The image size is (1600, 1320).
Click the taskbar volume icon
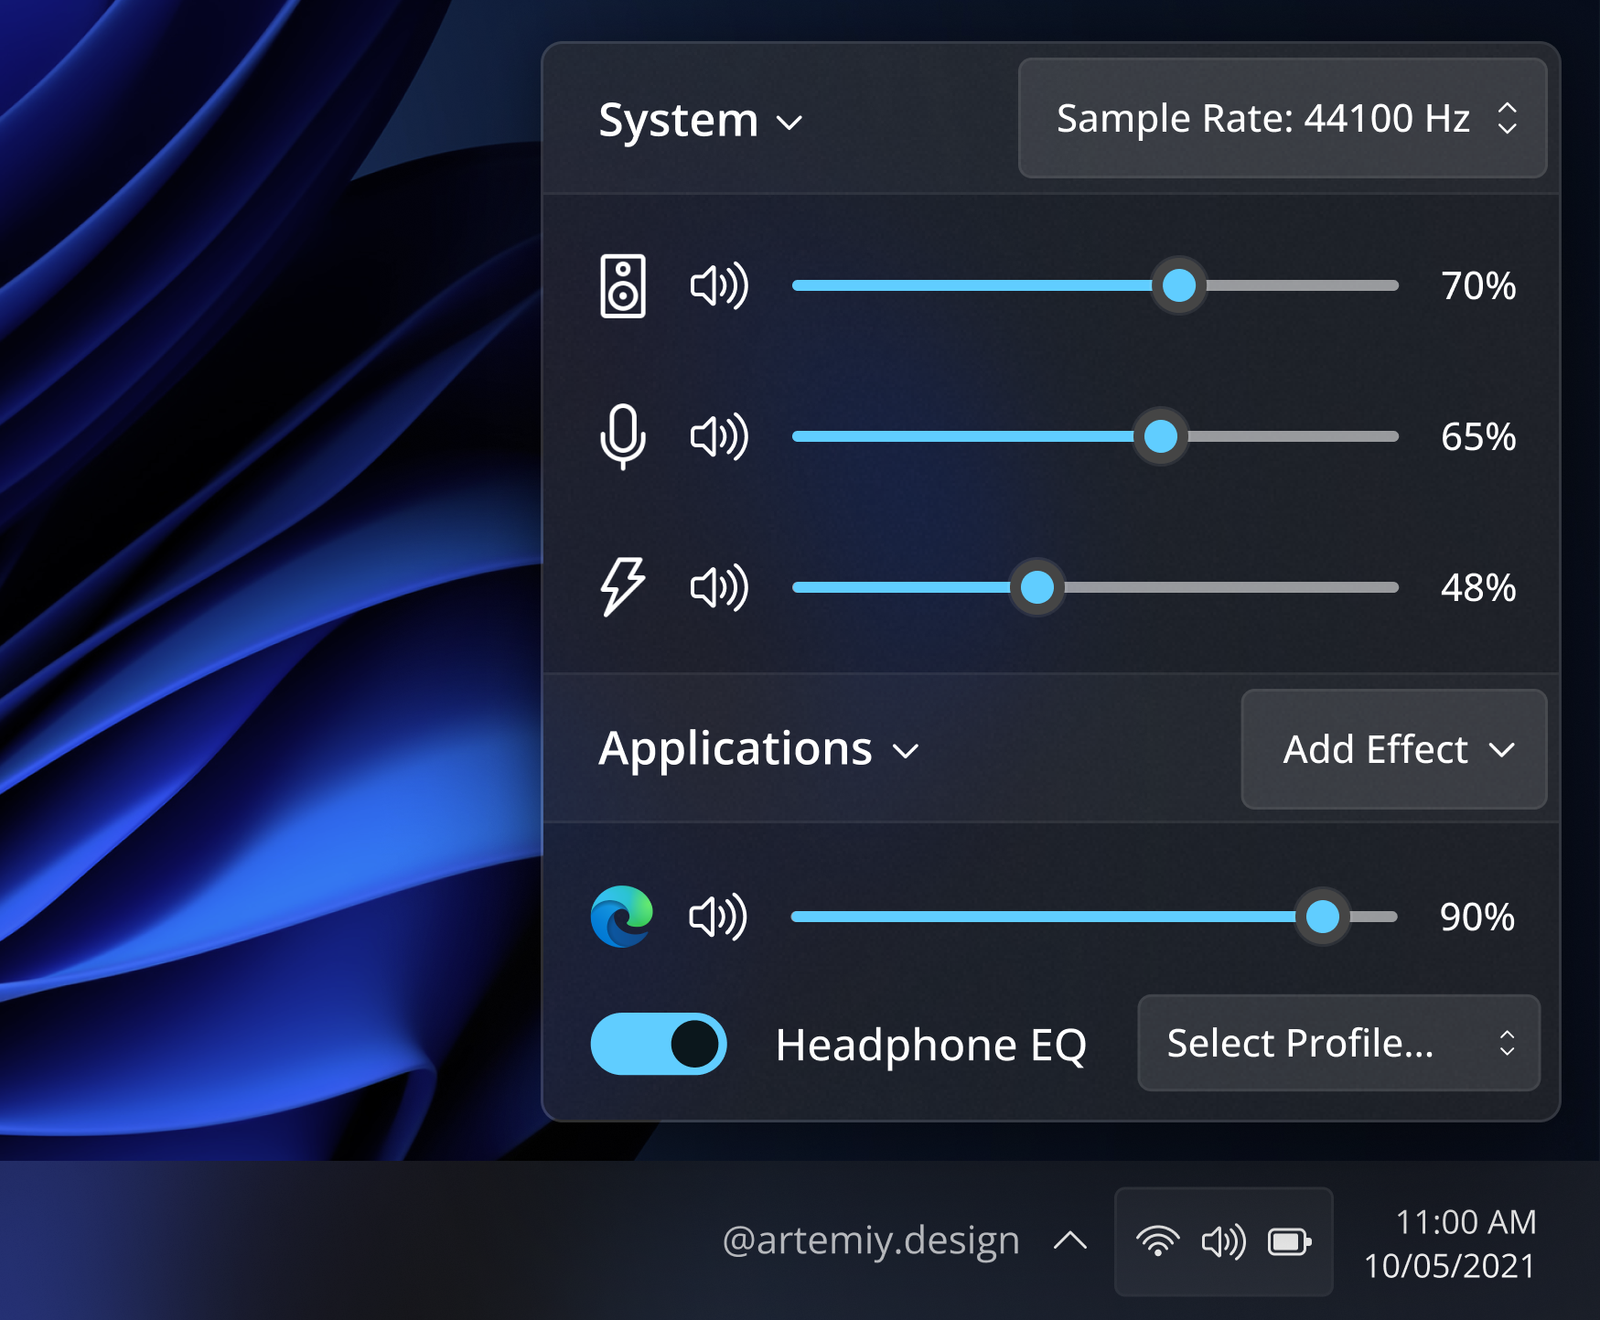[1223, 1242]
